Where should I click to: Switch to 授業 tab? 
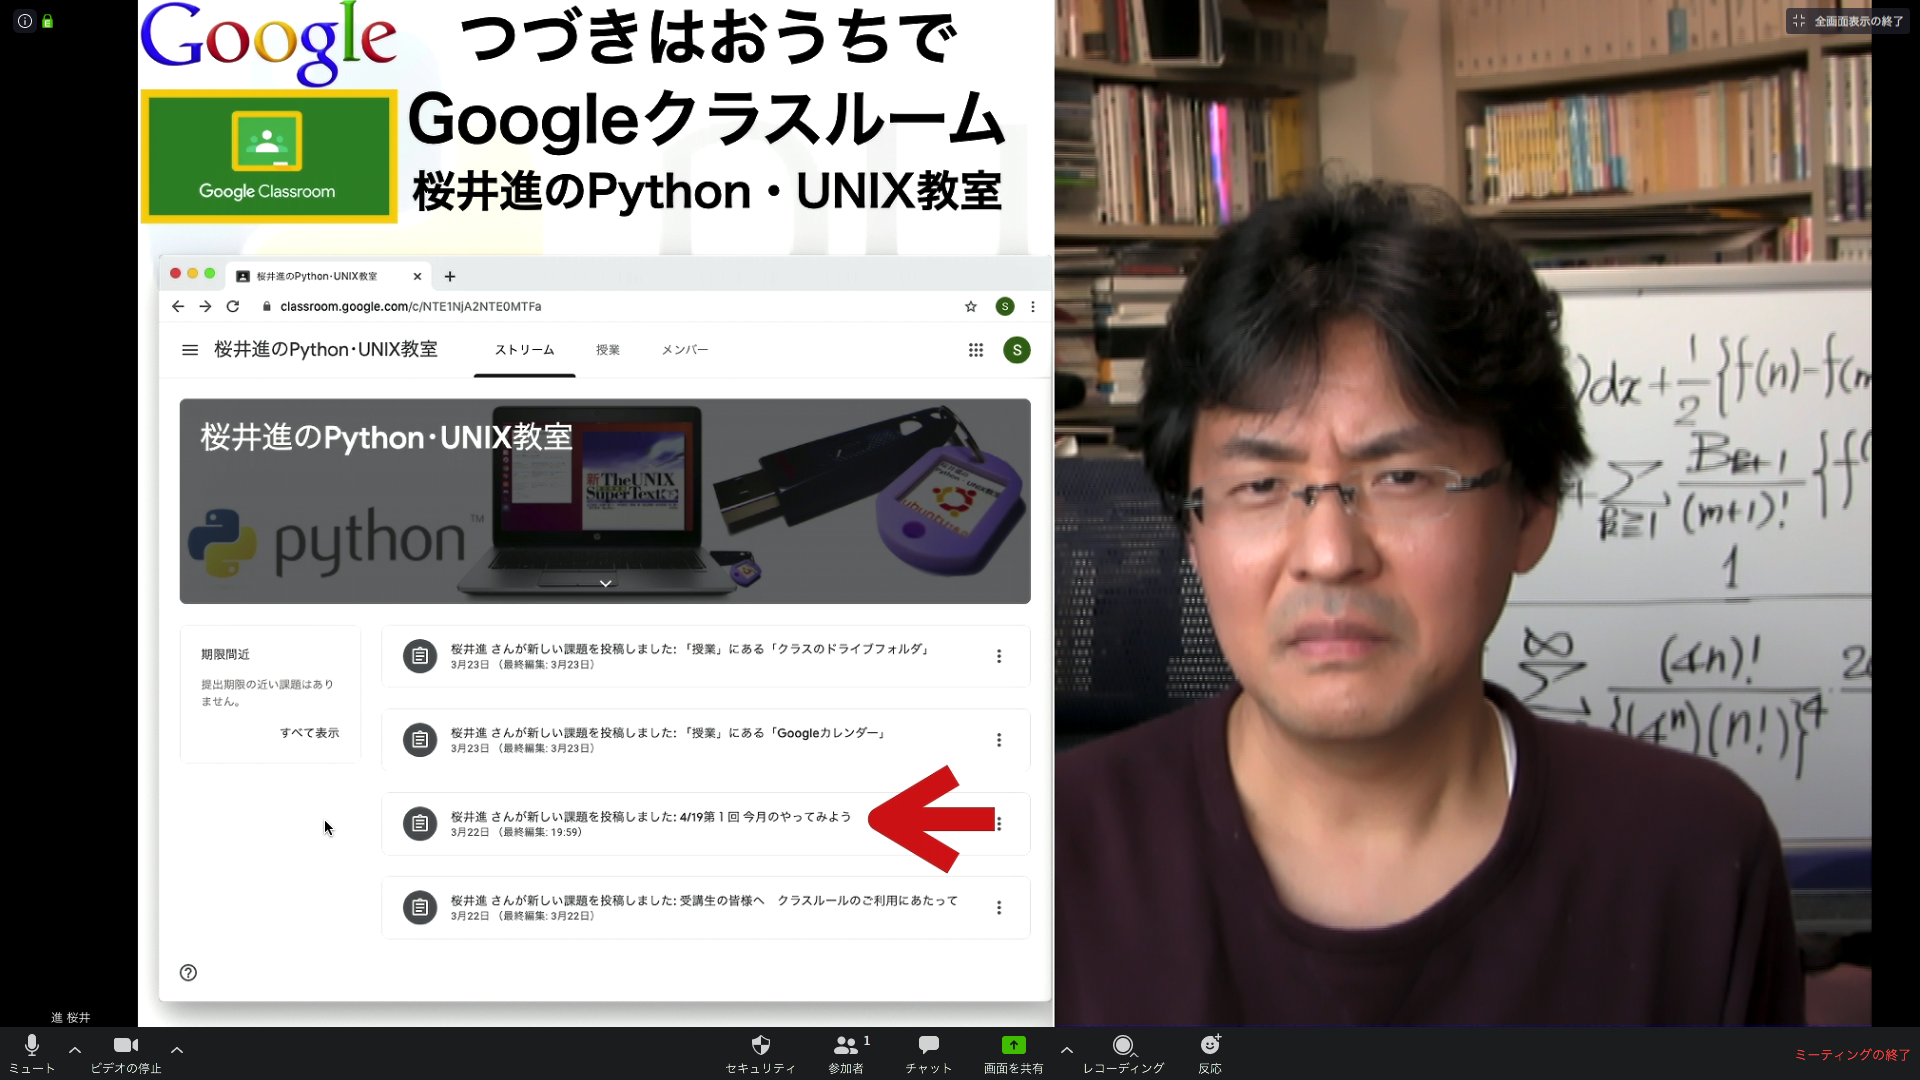[x=608, y=350]
